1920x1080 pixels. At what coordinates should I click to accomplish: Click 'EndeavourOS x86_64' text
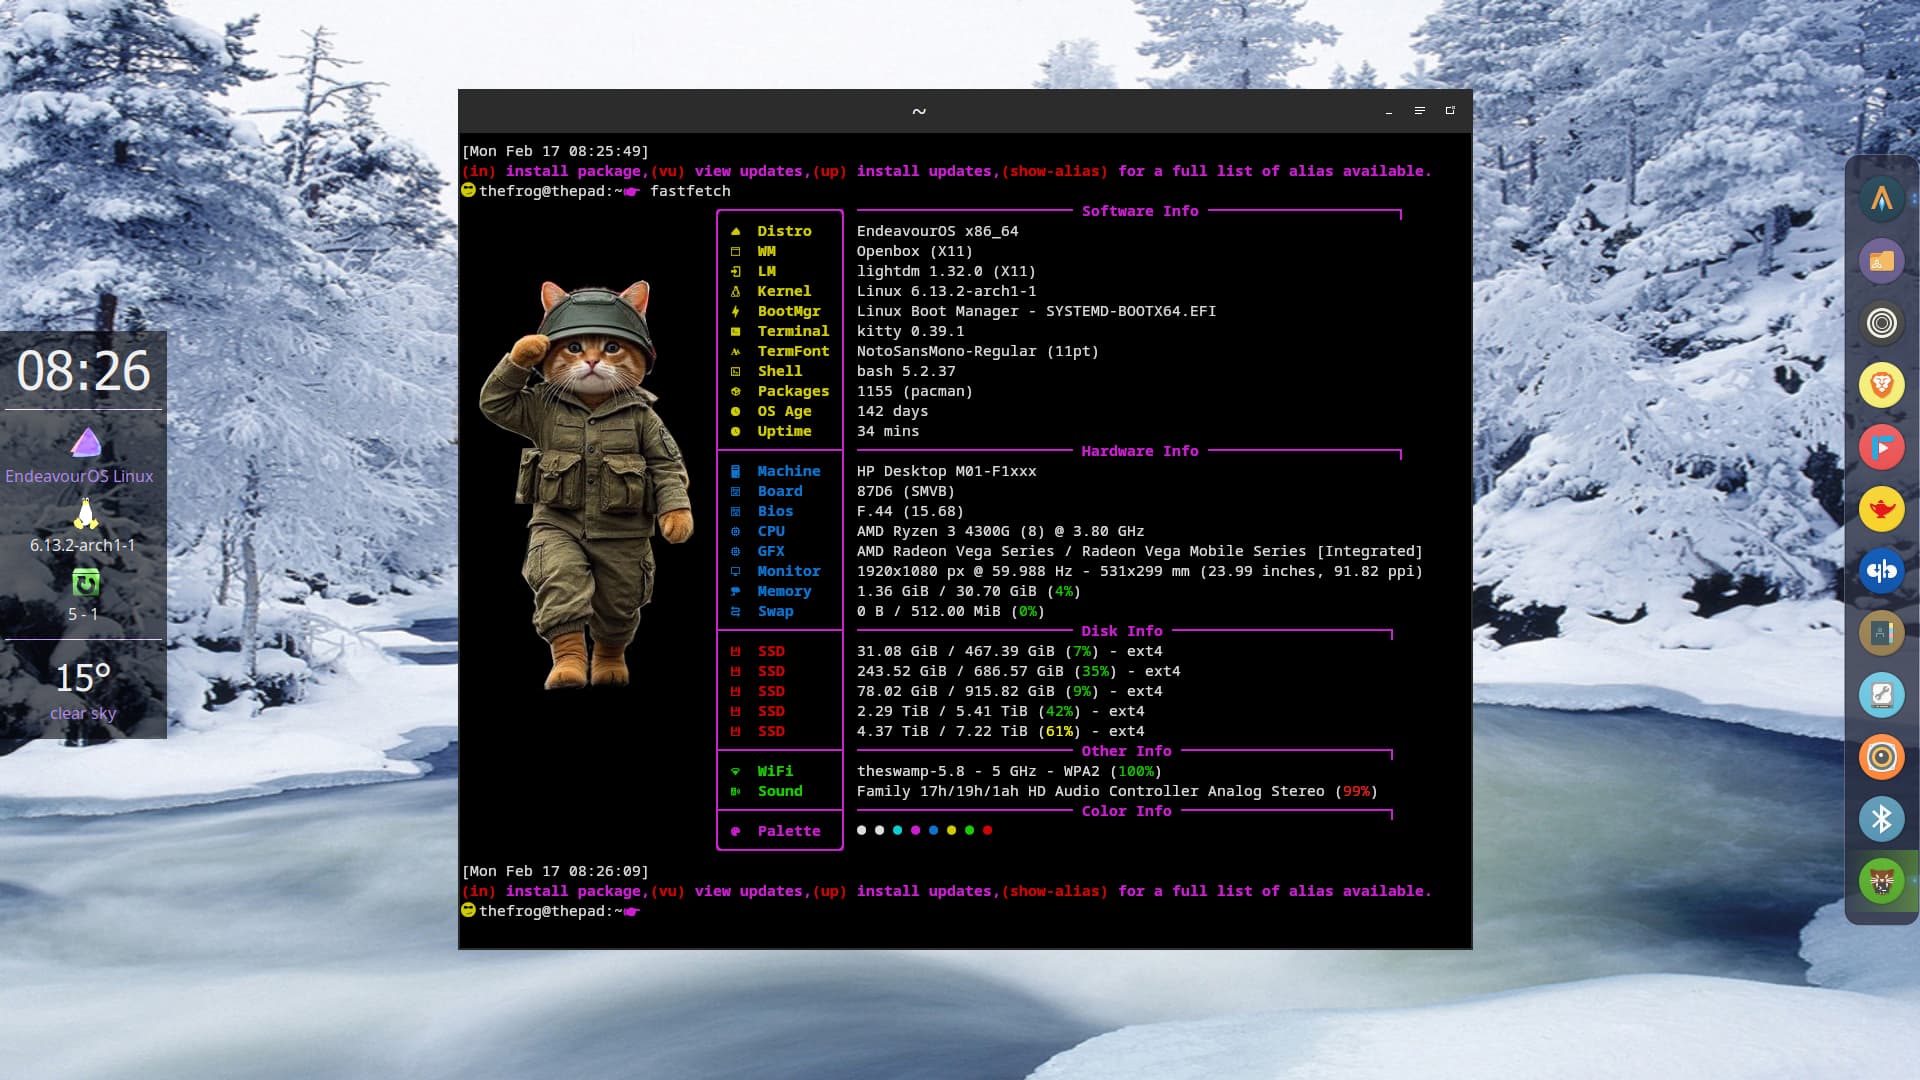(x=937, y=231)
